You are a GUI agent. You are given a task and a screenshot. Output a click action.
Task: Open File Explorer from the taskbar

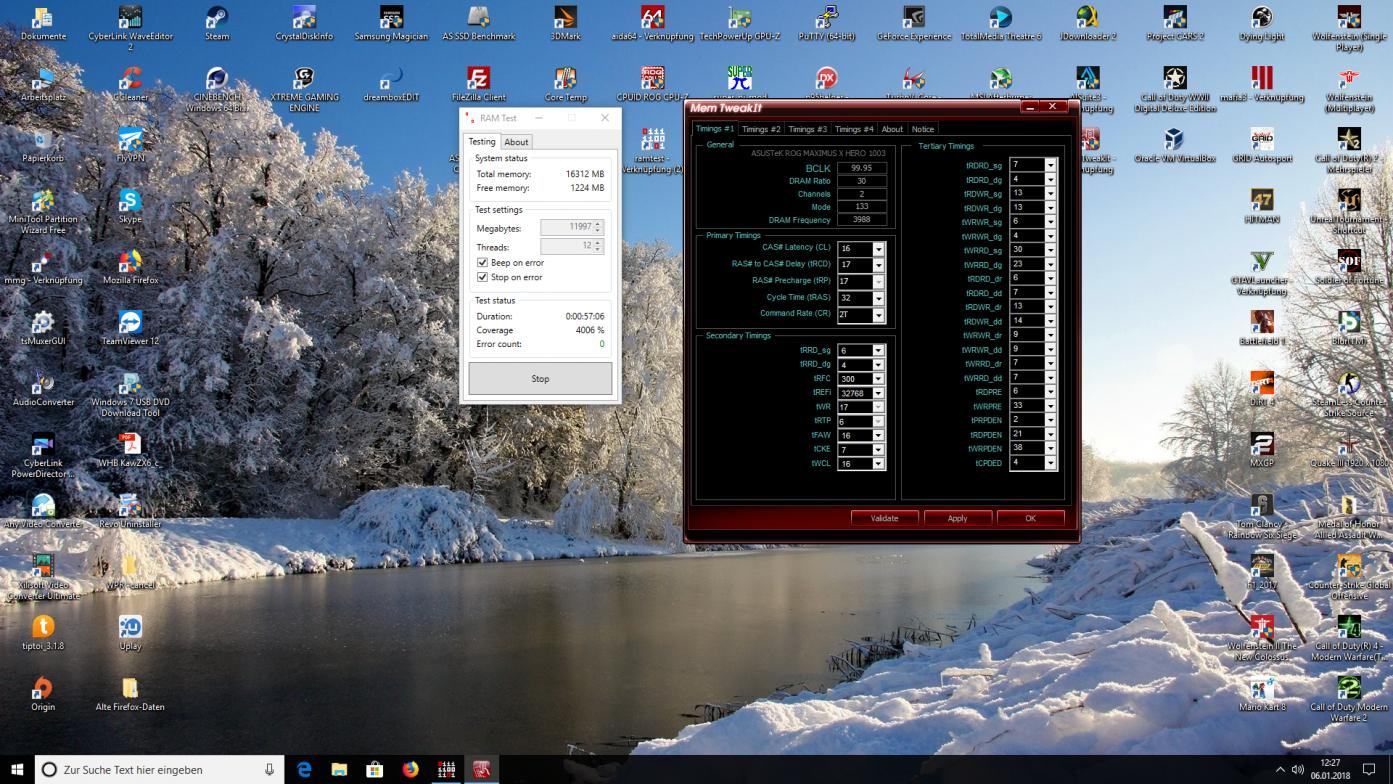[339, 769]
